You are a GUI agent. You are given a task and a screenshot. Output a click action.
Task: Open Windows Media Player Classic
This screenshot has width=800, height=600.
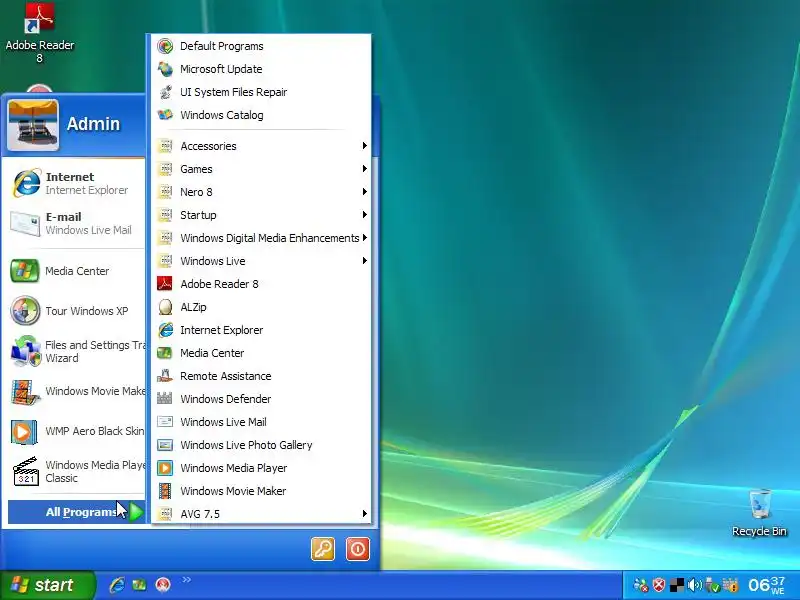(x=76, y=471)
